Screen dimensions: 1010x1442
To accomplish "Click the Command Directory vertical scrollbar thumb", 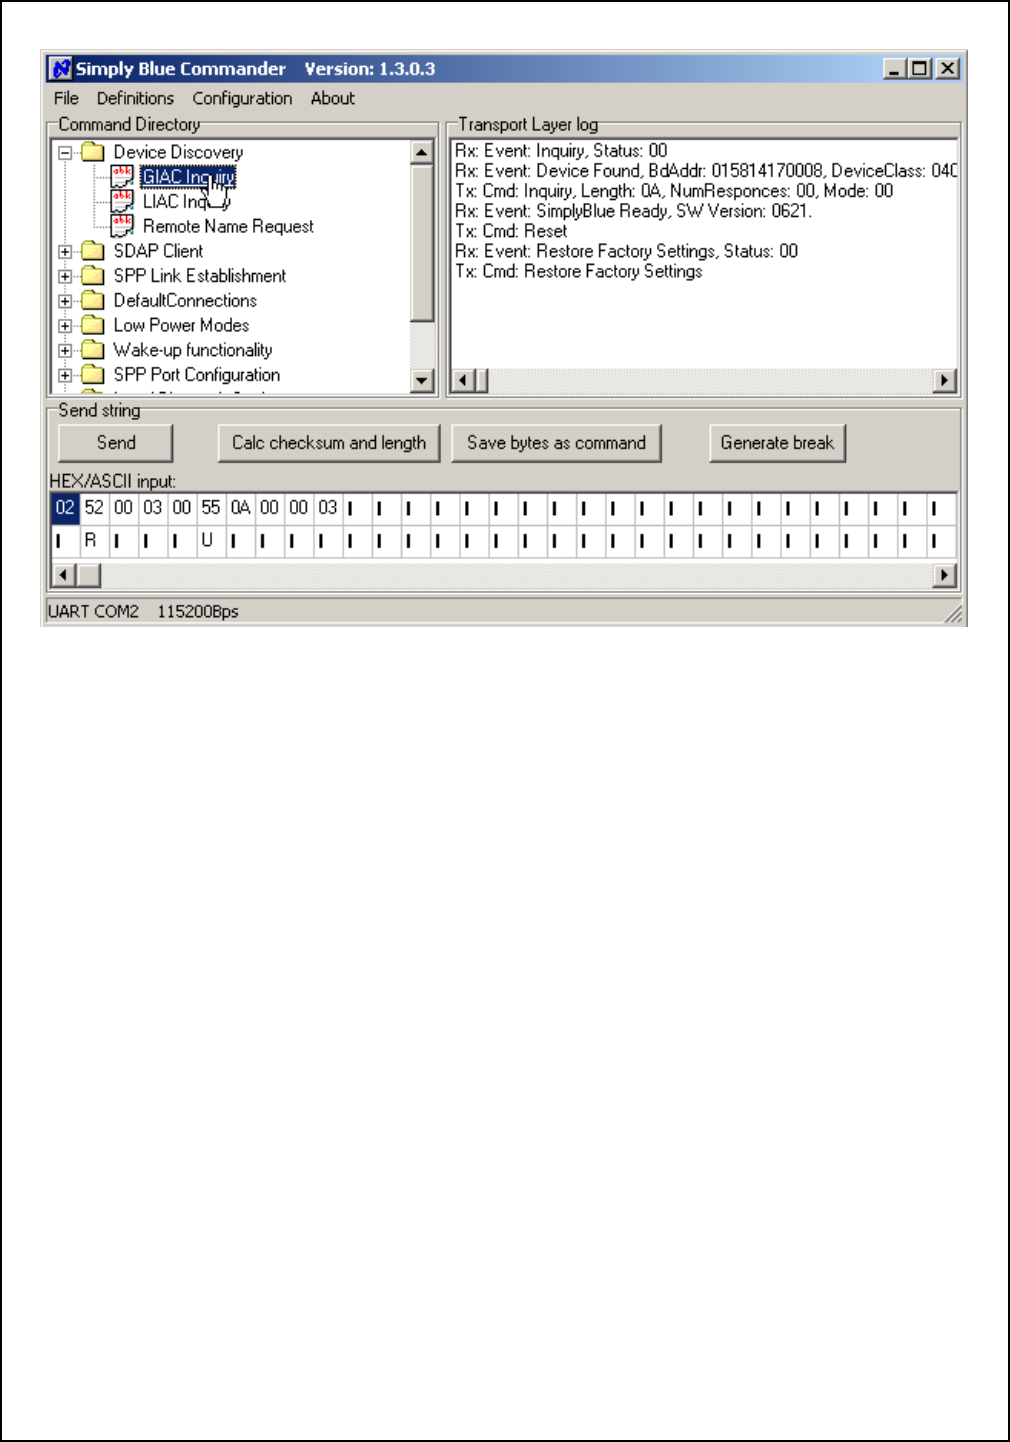I will coord(422,243).
